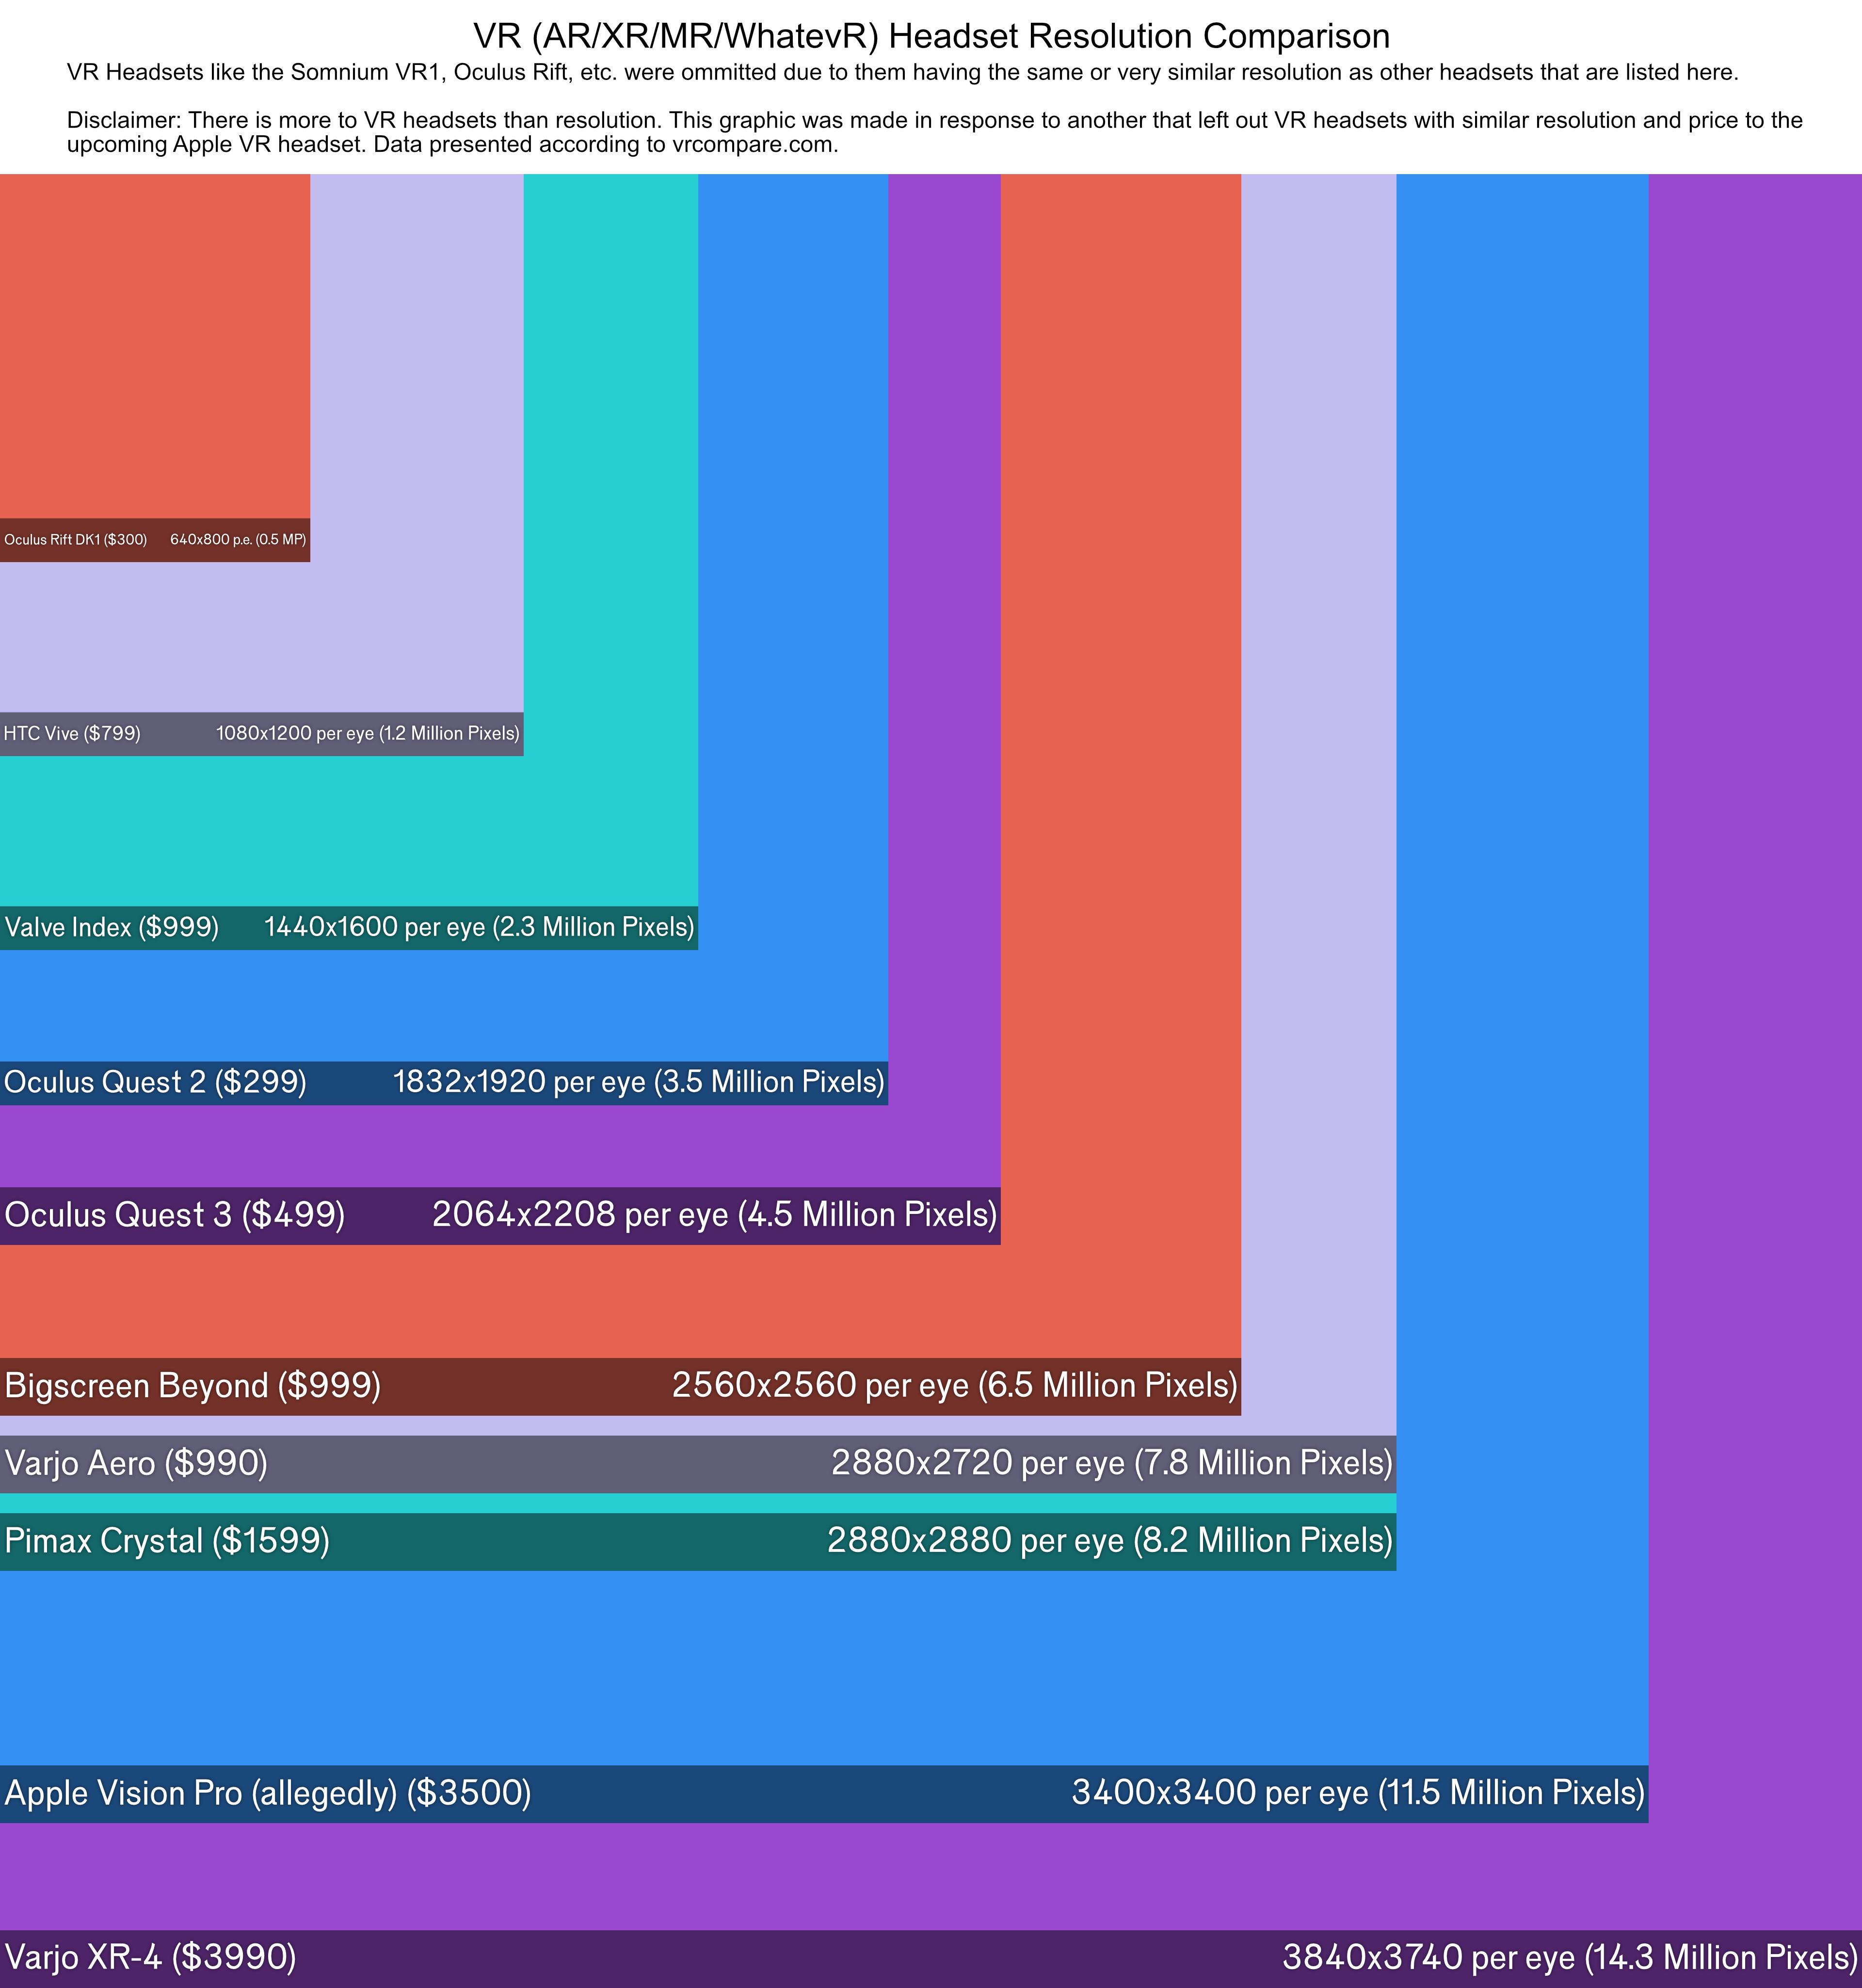Click the 'Oculus Rift DK1 ($300)' label
This screenshot has height=1988, width=1862.
click(x=76, y=540)
